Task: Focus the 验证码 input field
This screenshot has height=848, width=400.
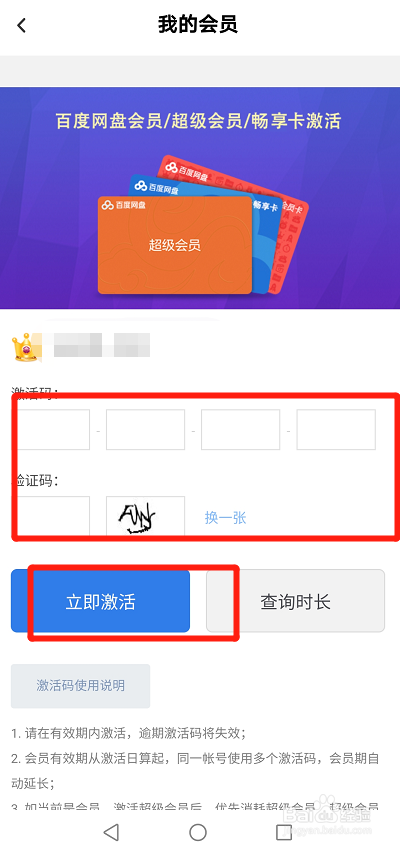Action: click(x=52, y=516)
